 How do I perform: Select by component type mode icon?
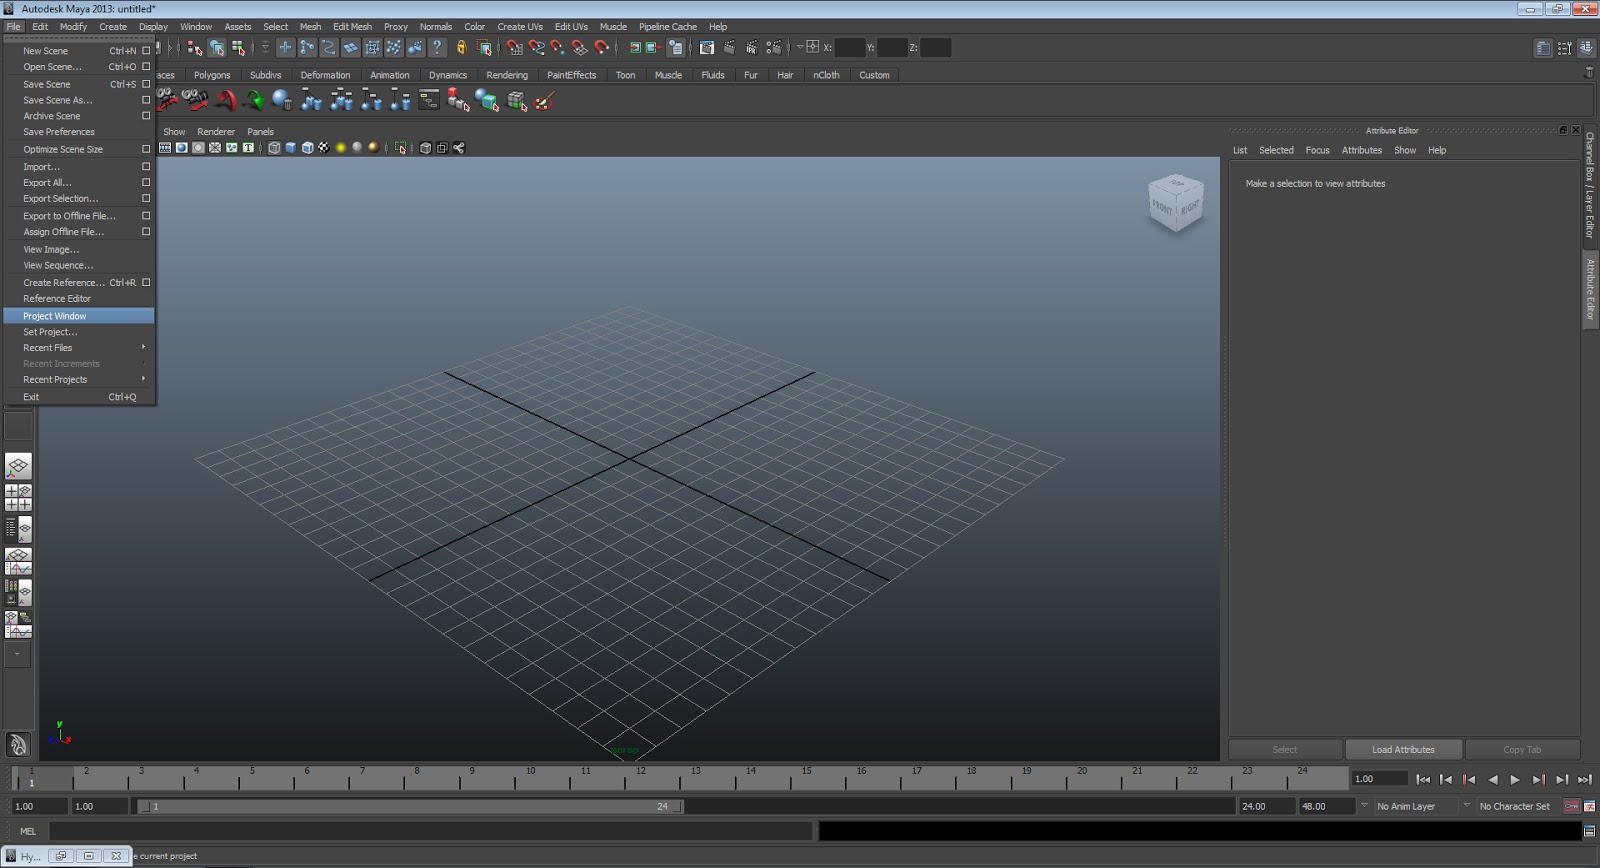tap(238, 47)
